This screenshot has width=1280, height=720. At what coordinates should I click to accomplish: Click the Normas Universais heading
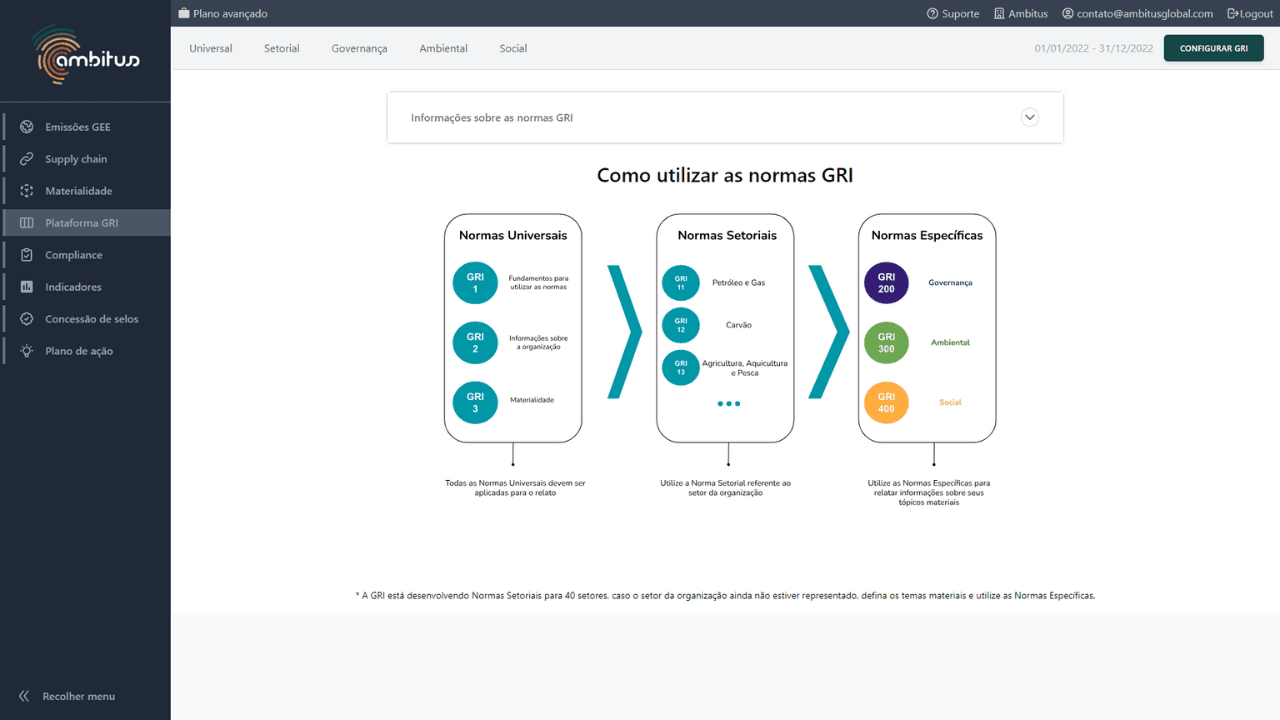click(x=513, y=236)
